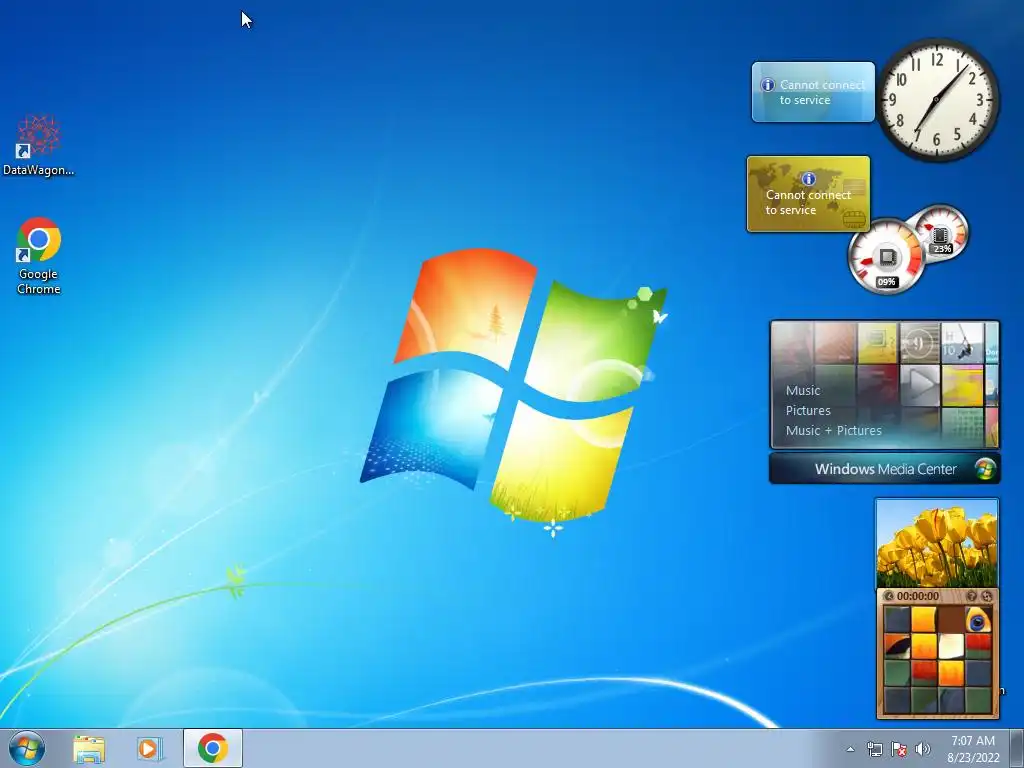Launch Windows Explorer from the taskbar

click(89, 749)
